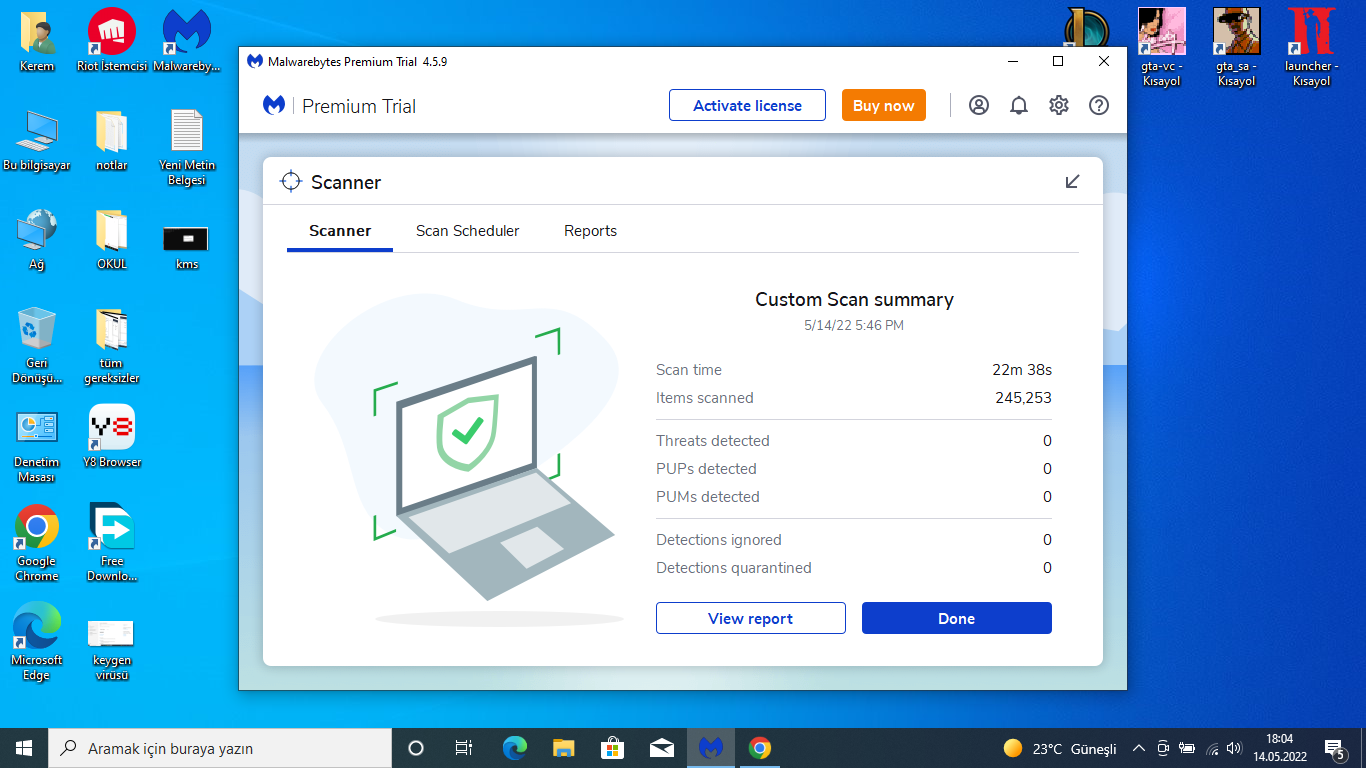
Task: Click the Detections quarantined label
Action: pos(734,568)
